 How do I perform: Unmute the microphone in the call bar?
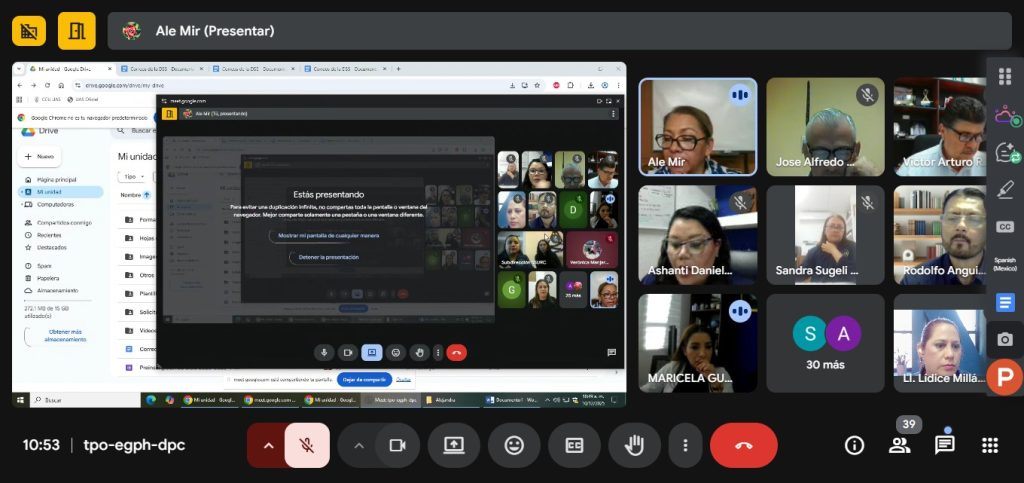pos(307,446)
